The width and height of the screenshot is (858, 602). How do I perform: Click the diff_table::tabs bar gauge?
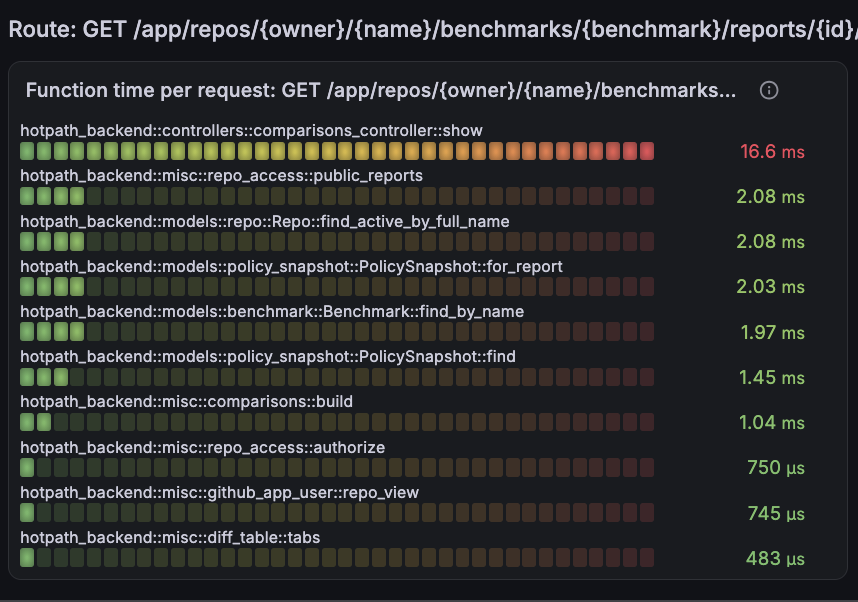coord(337,558)
